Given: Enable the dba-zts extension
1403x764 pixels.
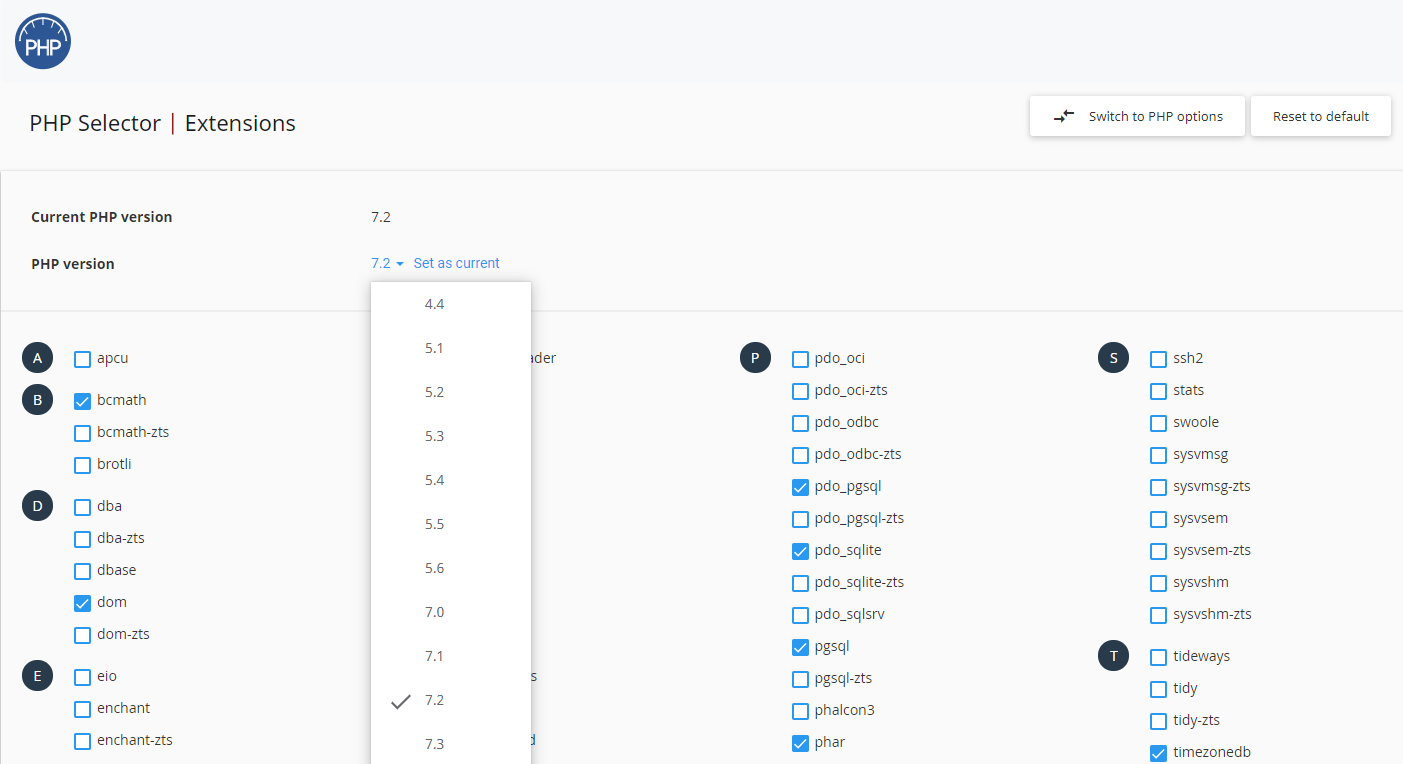Looking at the screenshot, I should 83,539.
